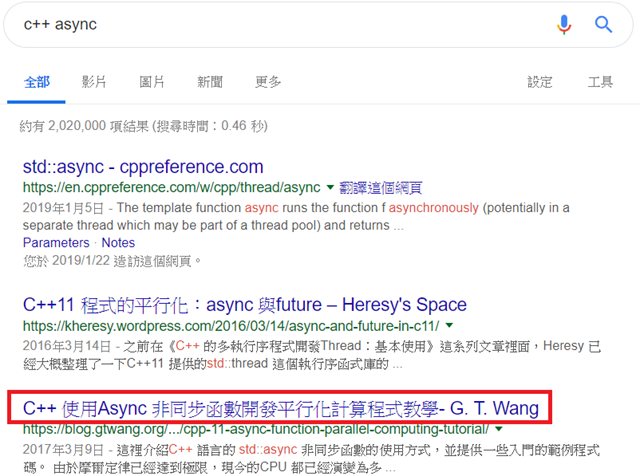Click the kheresy.wordpress.com async-and-future URL text
640x476 pixels.
click(x=231, y=326)
